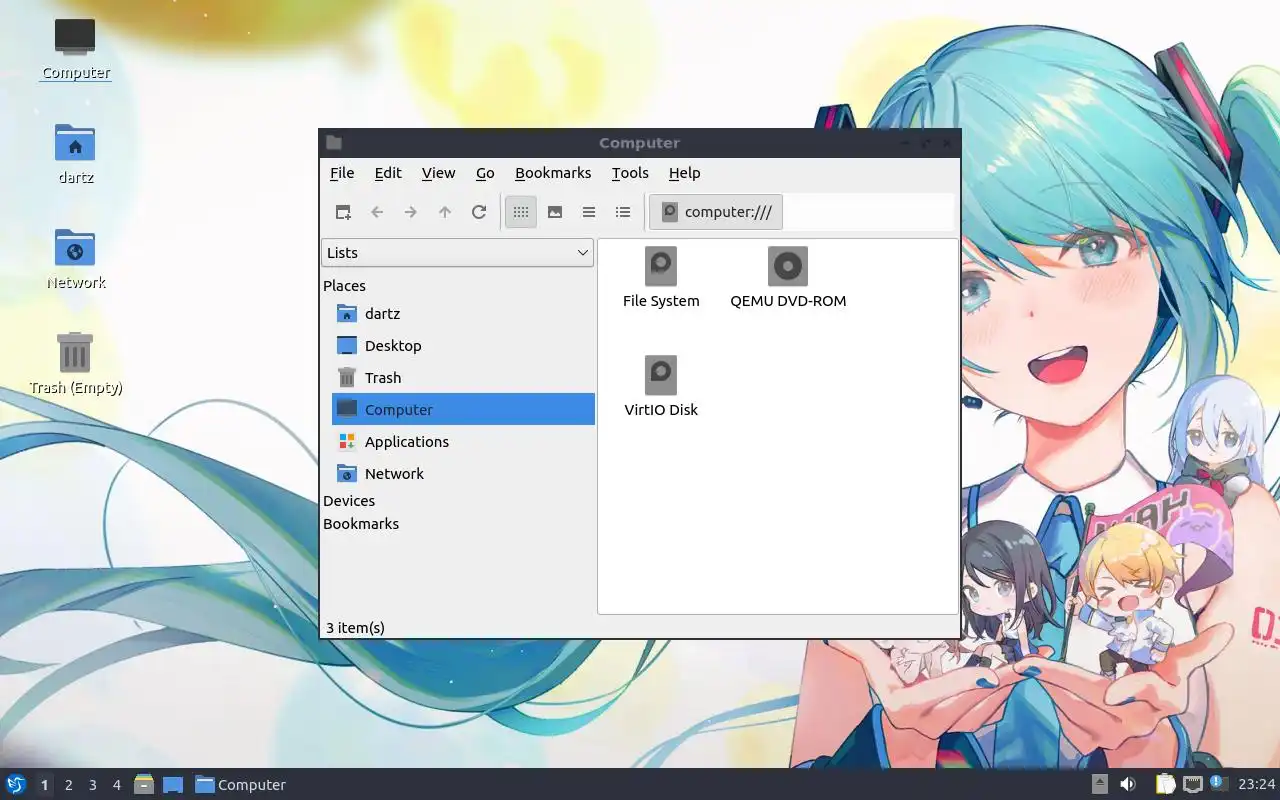Switch to workspace 2 in pager
This screenshot has height=800, width=1280.
pyautogui.click(x=68, y=785)
